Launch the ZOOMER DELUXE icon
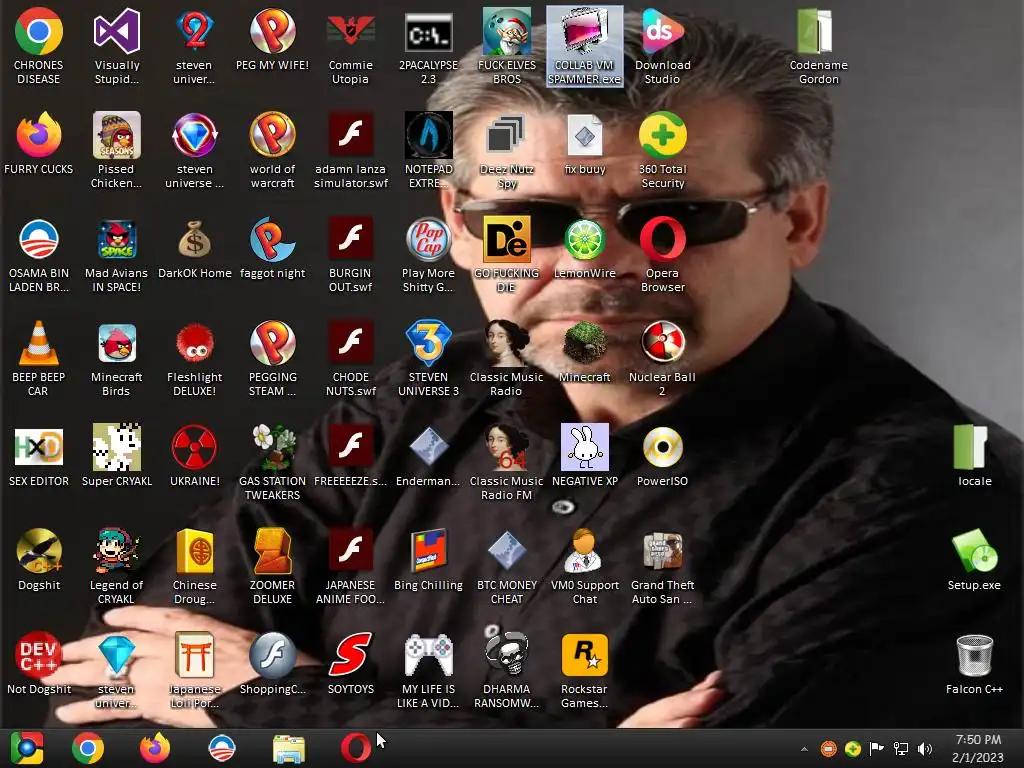The width and height of the screenshot is (1024, 768). point(272,551)
